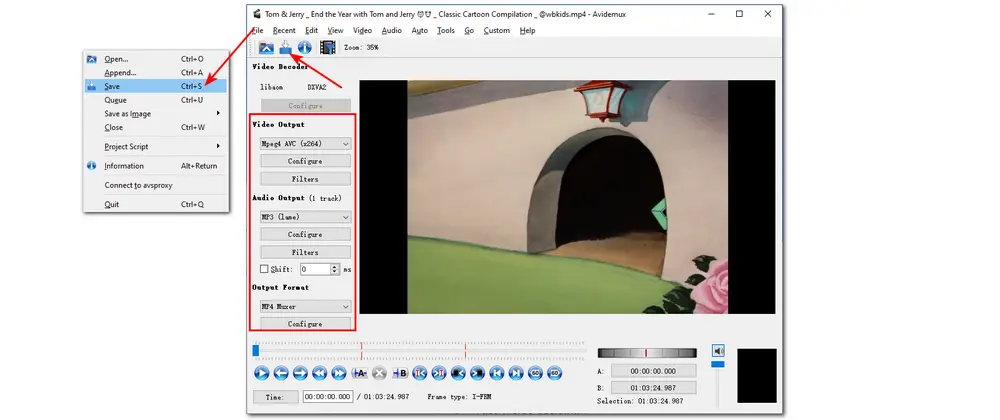Open the Custom menu
Screen dimensions: 1000x420
click(496, 31)
